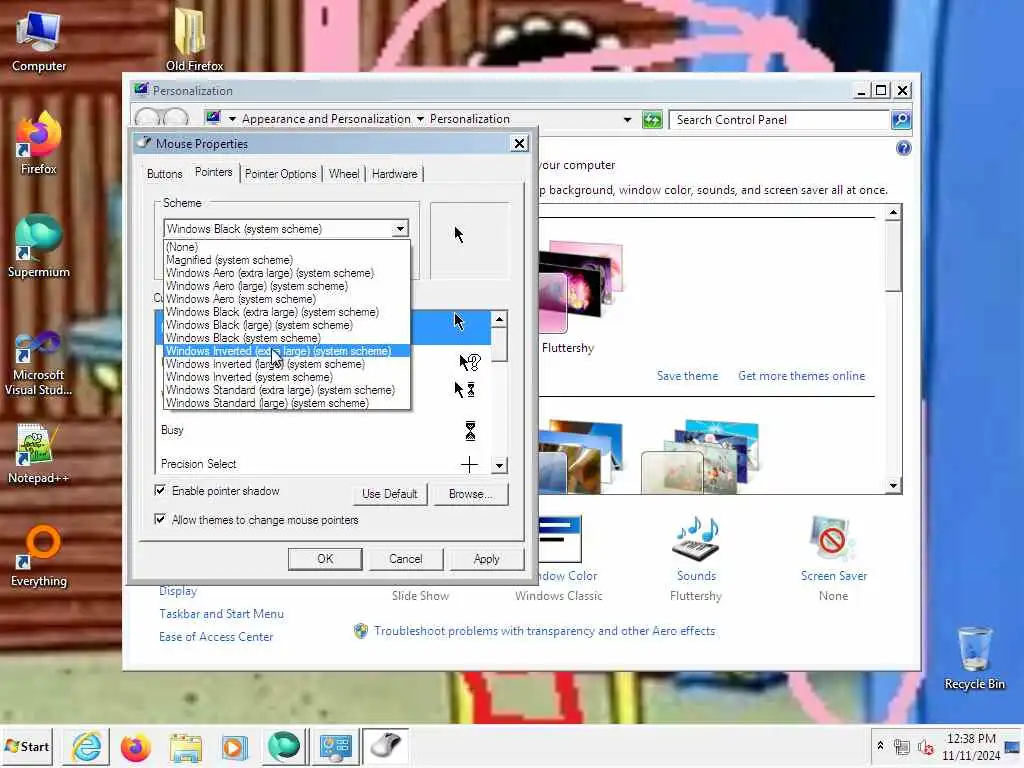
Task: Switch to the Pointer Options tab
Action: [x=280, y=174]
